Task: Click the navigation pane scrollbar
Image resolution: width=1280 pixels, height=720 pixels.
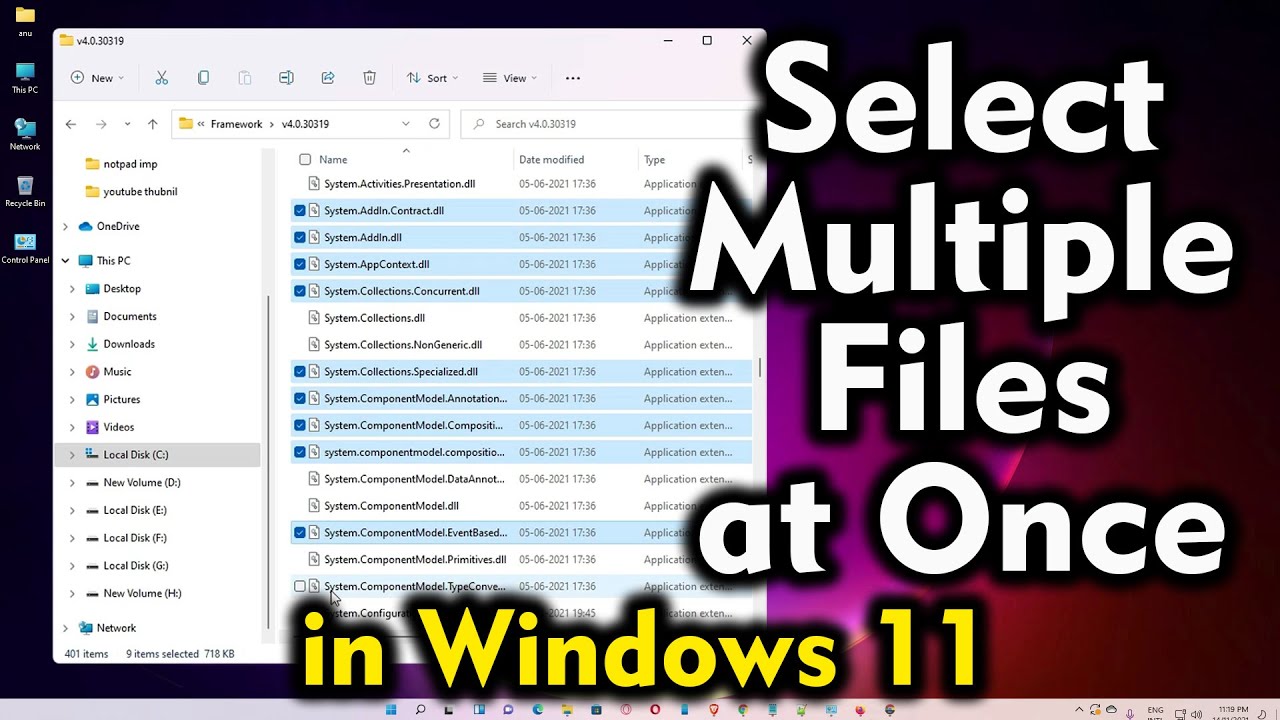Action: 267,460
